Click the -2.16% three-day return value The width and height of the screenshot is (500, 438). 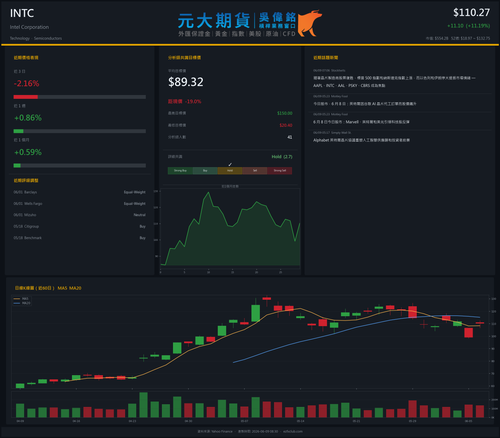(x=26, y=83)
